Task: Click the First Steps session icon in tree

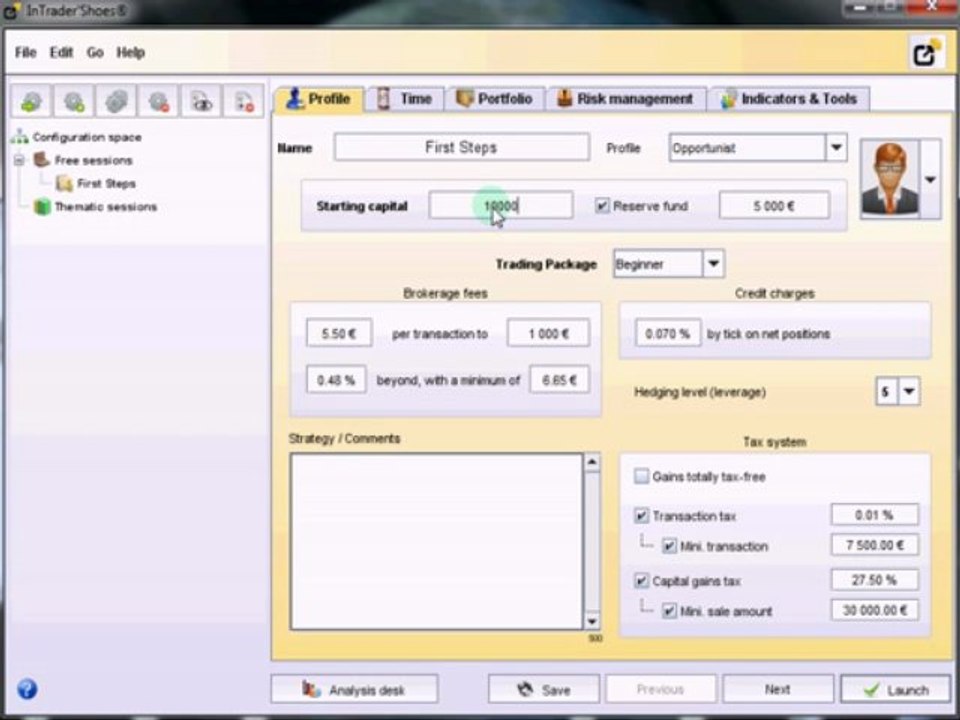Action: [x=64, y=183]
